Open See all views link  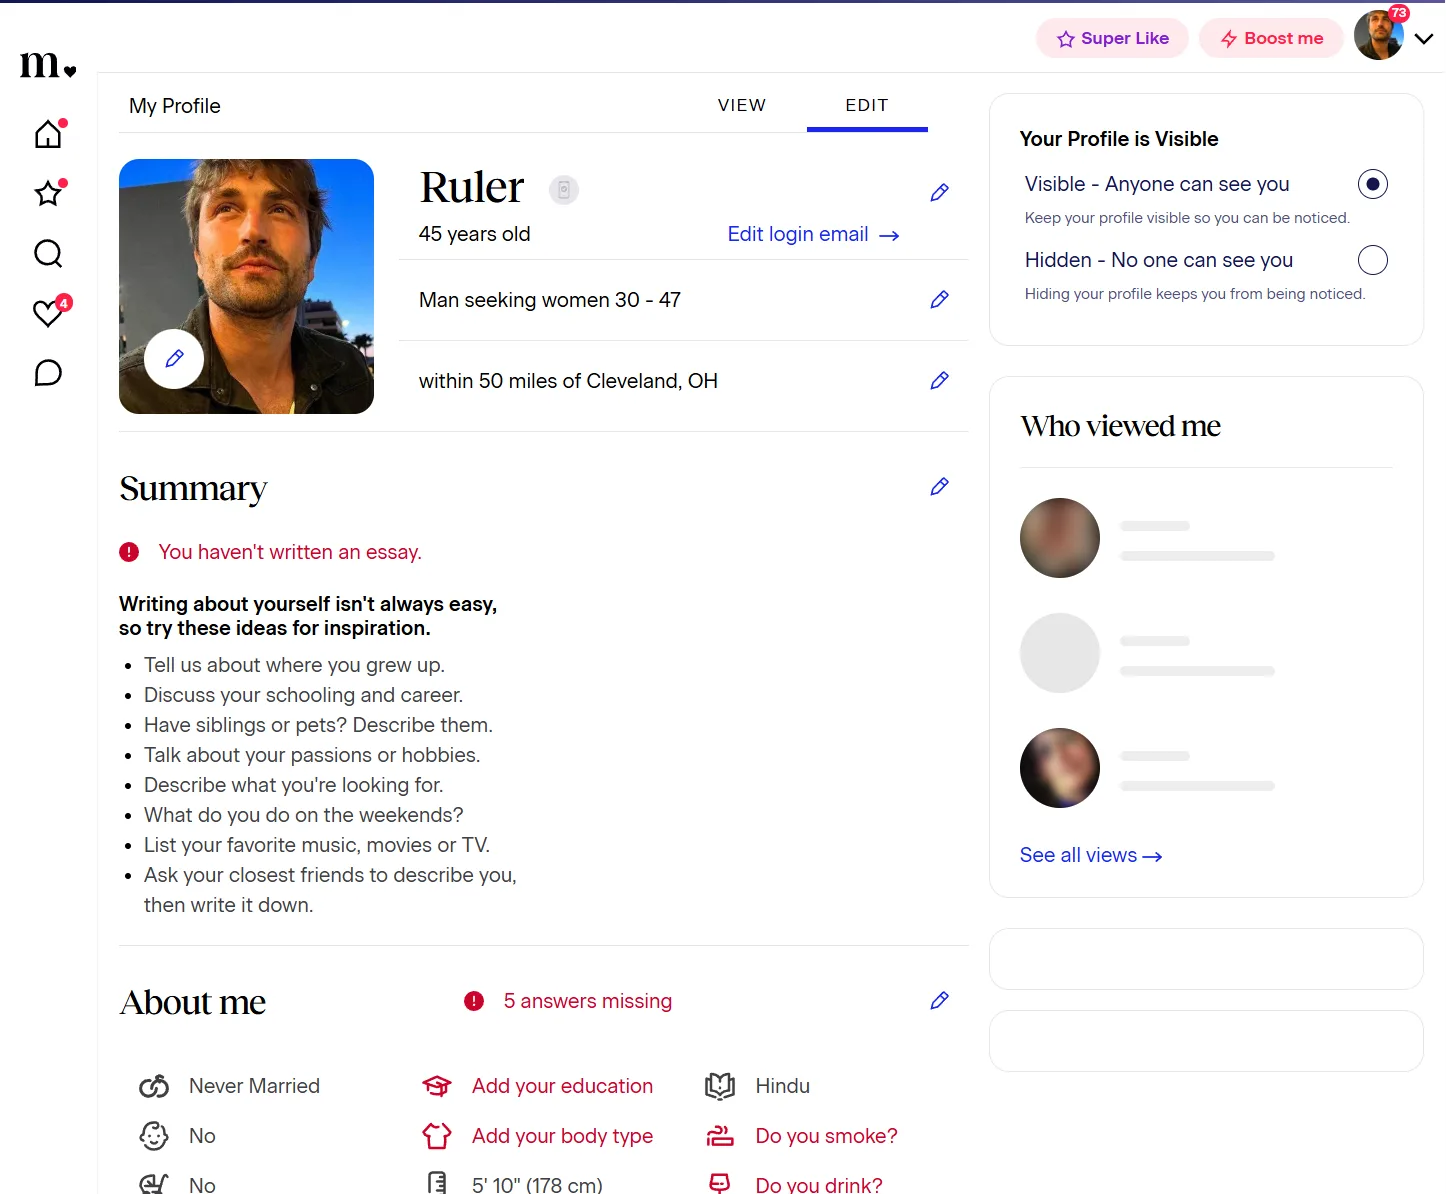click(x=1091, y=855)
